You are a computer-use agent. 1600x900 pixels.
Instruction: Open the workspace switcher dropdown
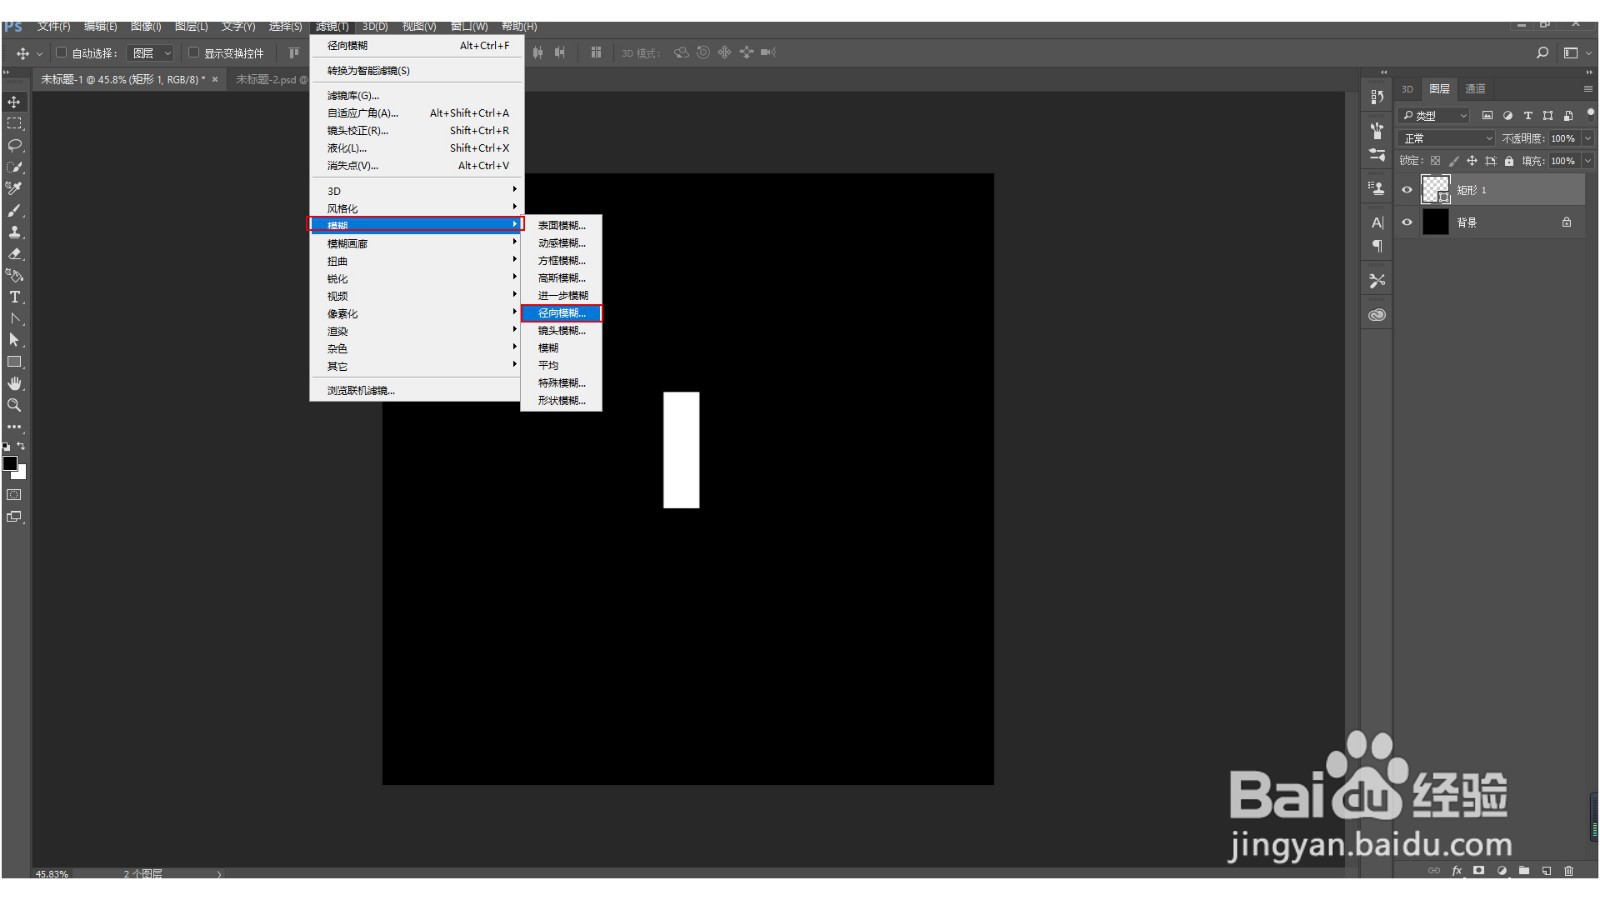(1576, 53)
